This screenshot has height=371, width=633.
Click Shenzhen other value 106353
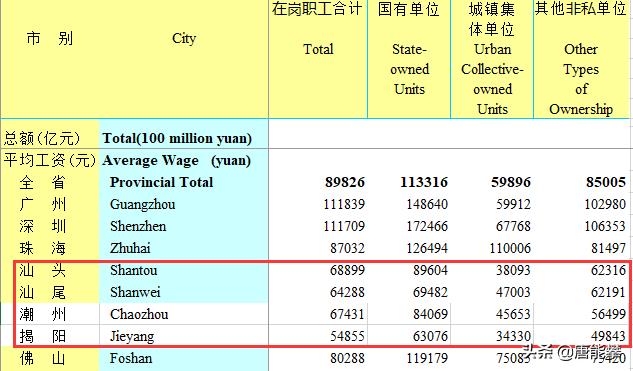pos(605,226)
